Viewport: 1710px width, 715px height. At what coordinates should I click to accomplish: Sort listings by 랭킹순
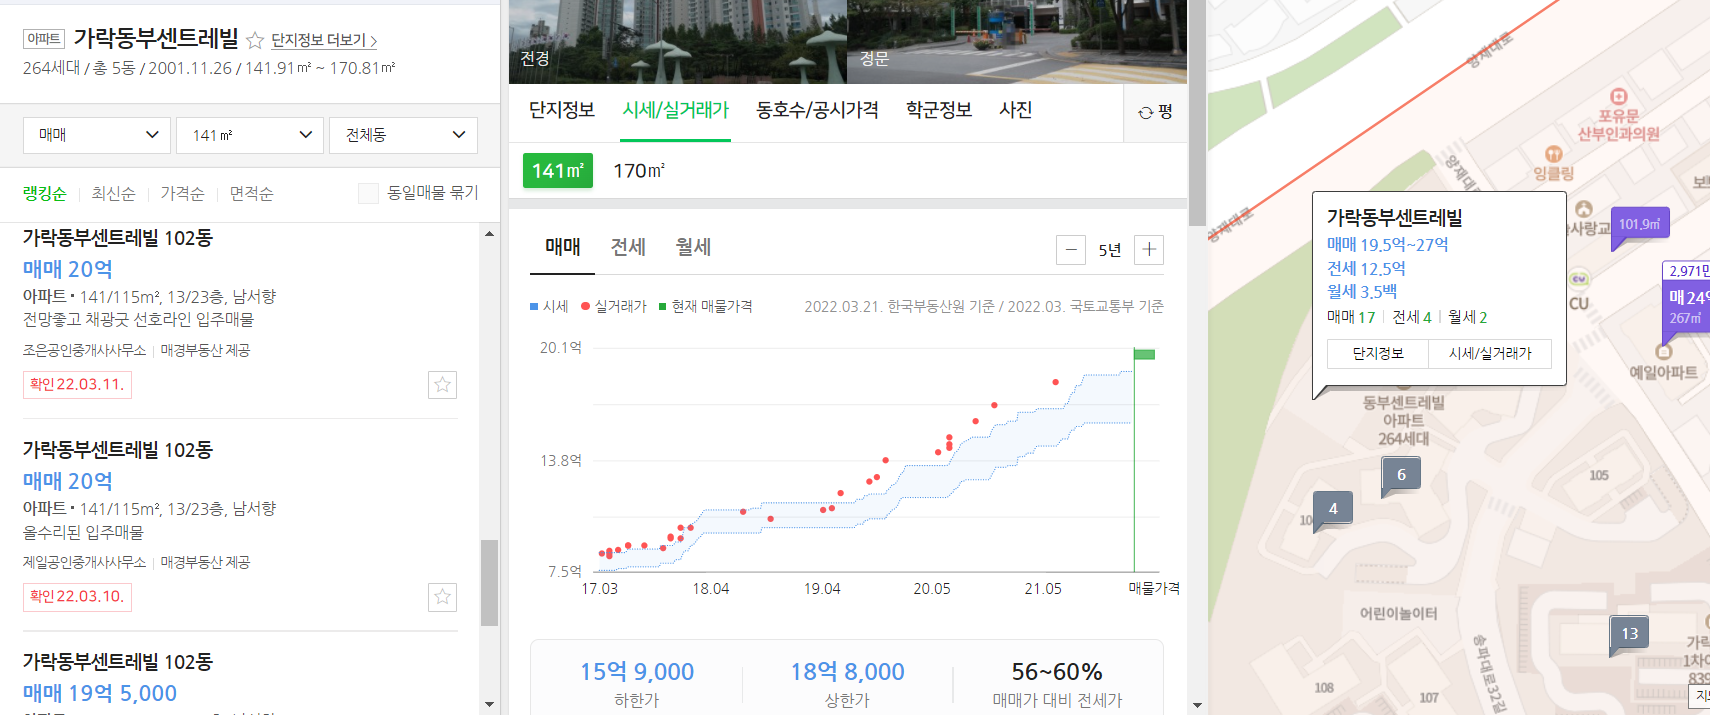44,193
